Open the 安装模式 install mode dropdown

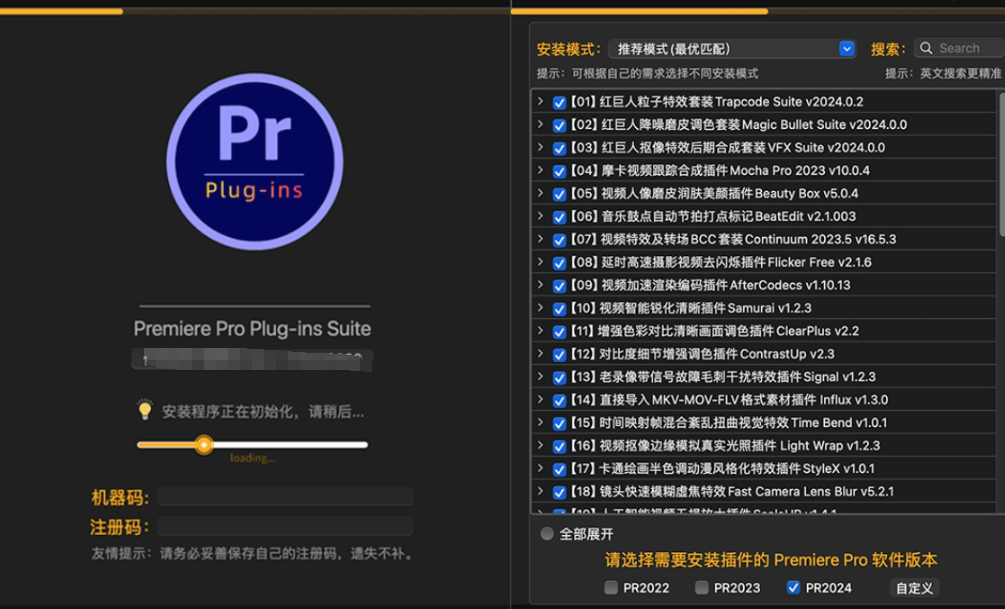pos(732,49)
